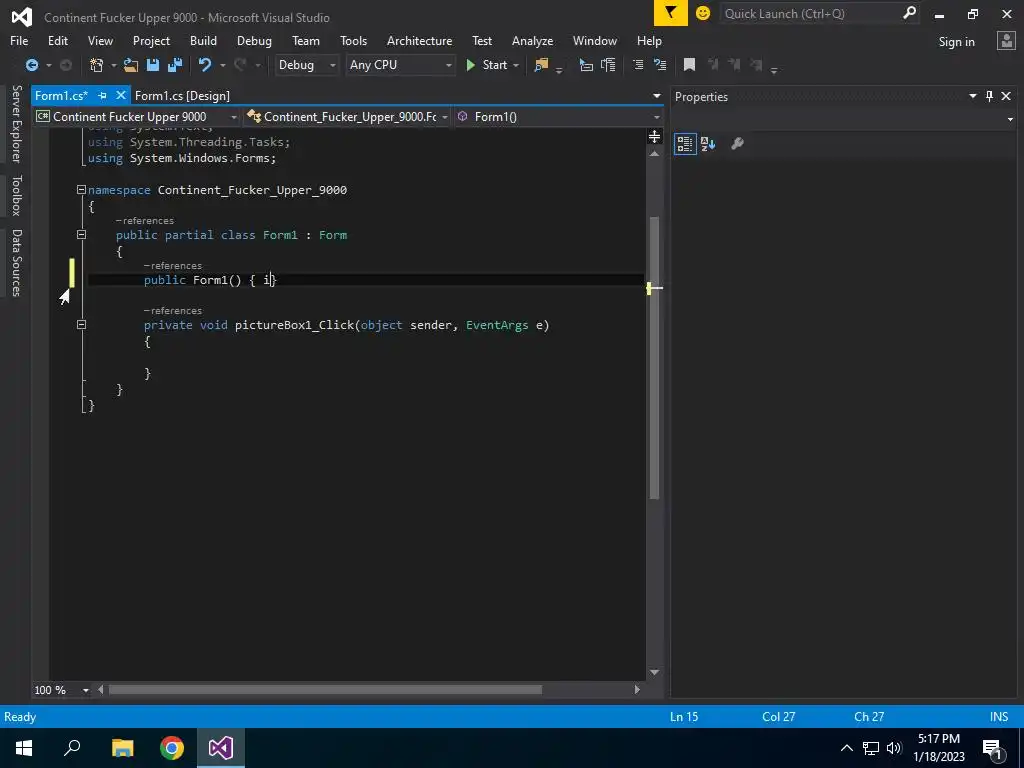Save the current file with Save icon
The height and width of the screenshot is (768, 1024).
click(x=153, y=65)
